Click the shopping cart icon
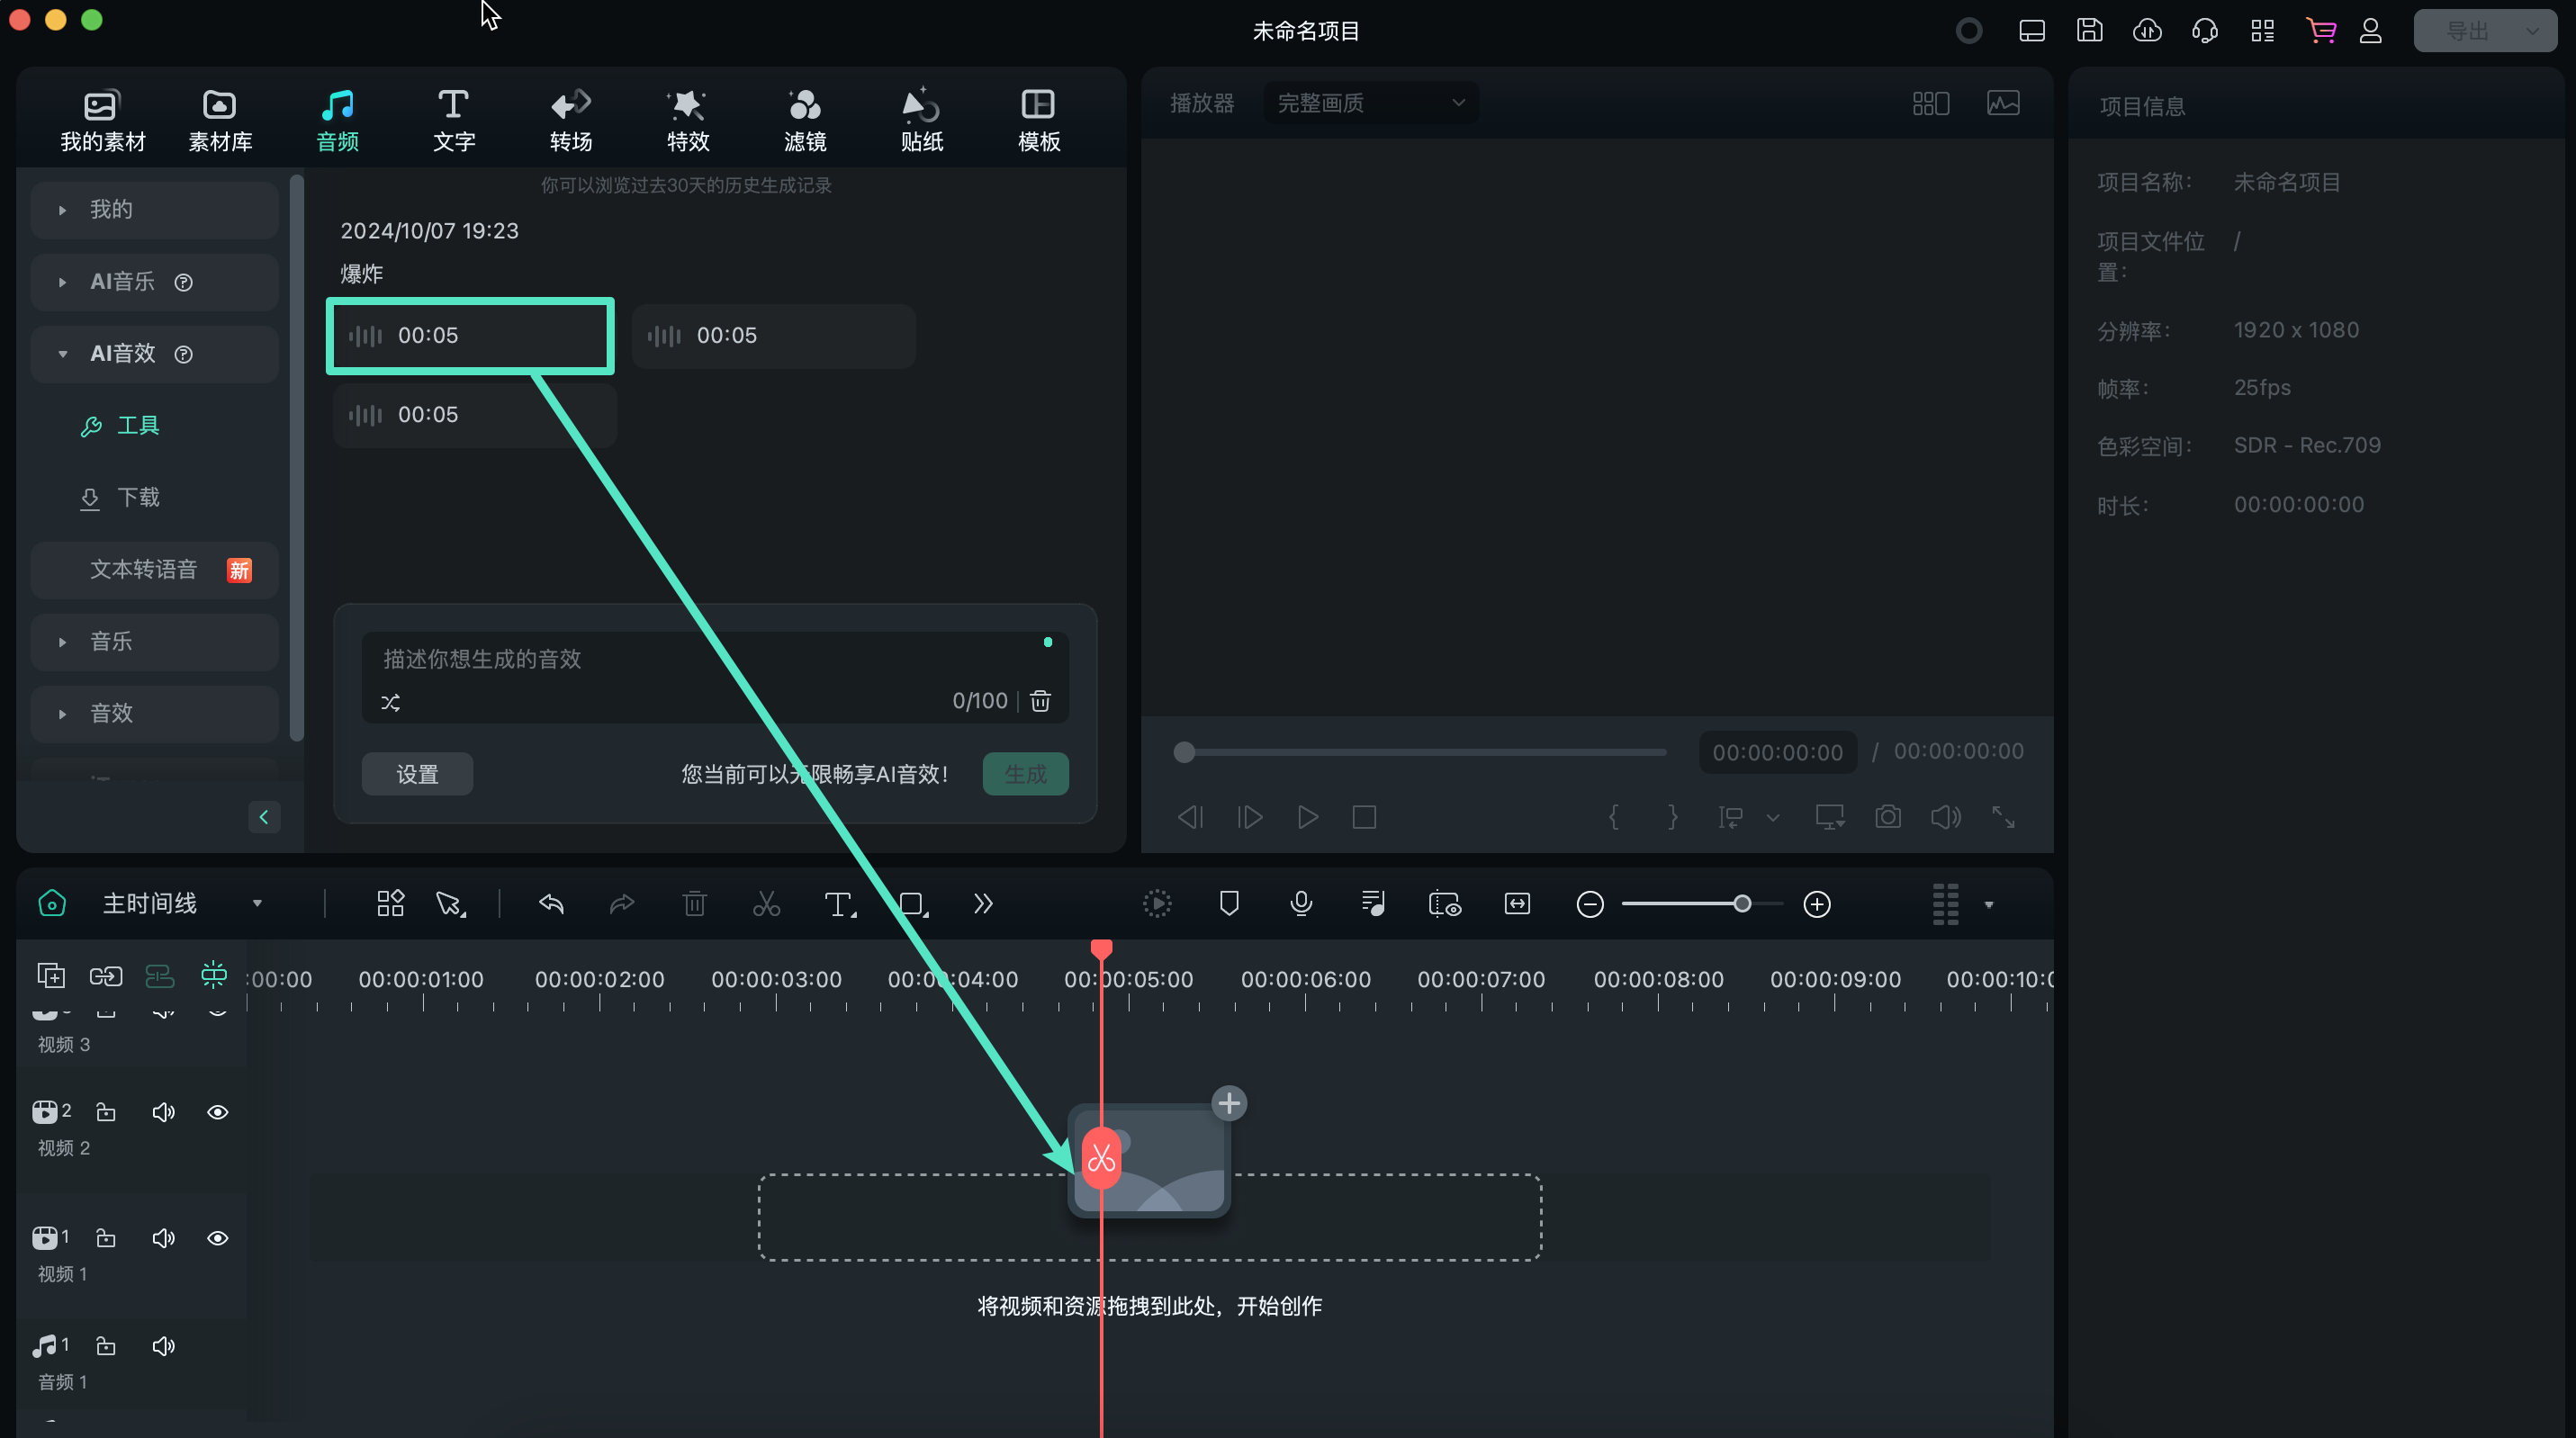Image resolution: width=2576 pixels, height=1438 pixels. tap(2320, 31)
